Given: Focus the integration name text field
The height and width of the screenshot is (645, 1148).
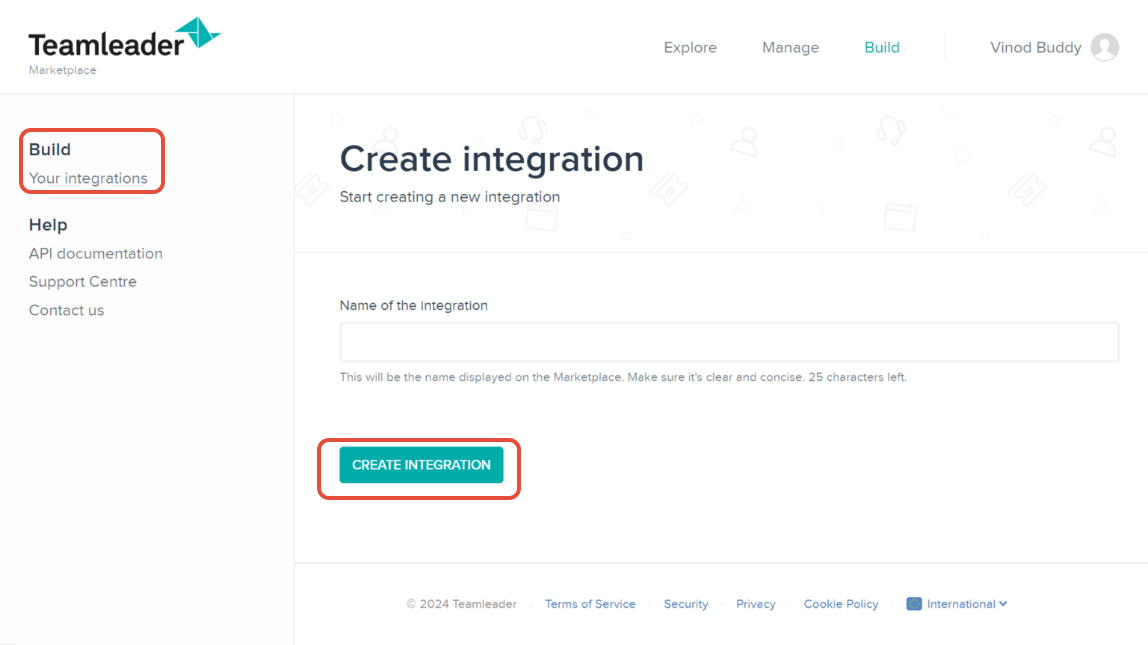Looking at the screenshot, I should pos(728,342).
